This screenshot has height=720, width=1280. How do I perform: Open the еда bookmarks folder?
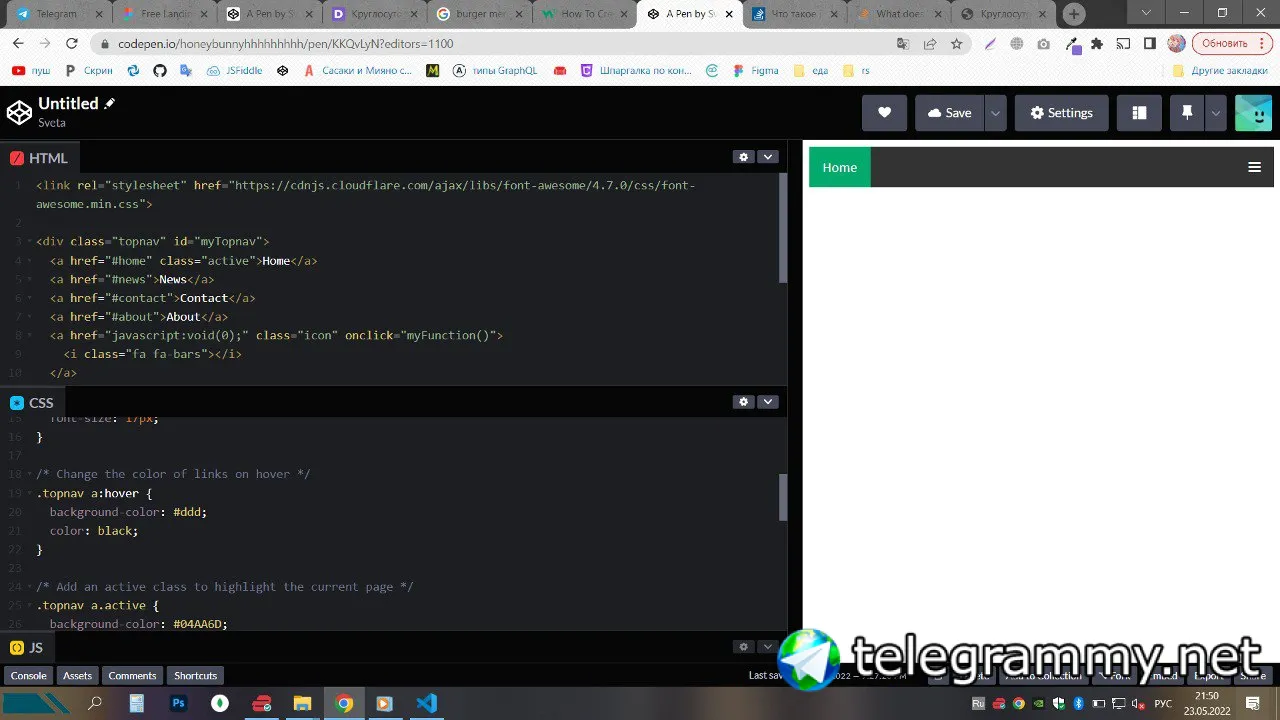click(810, 71)
